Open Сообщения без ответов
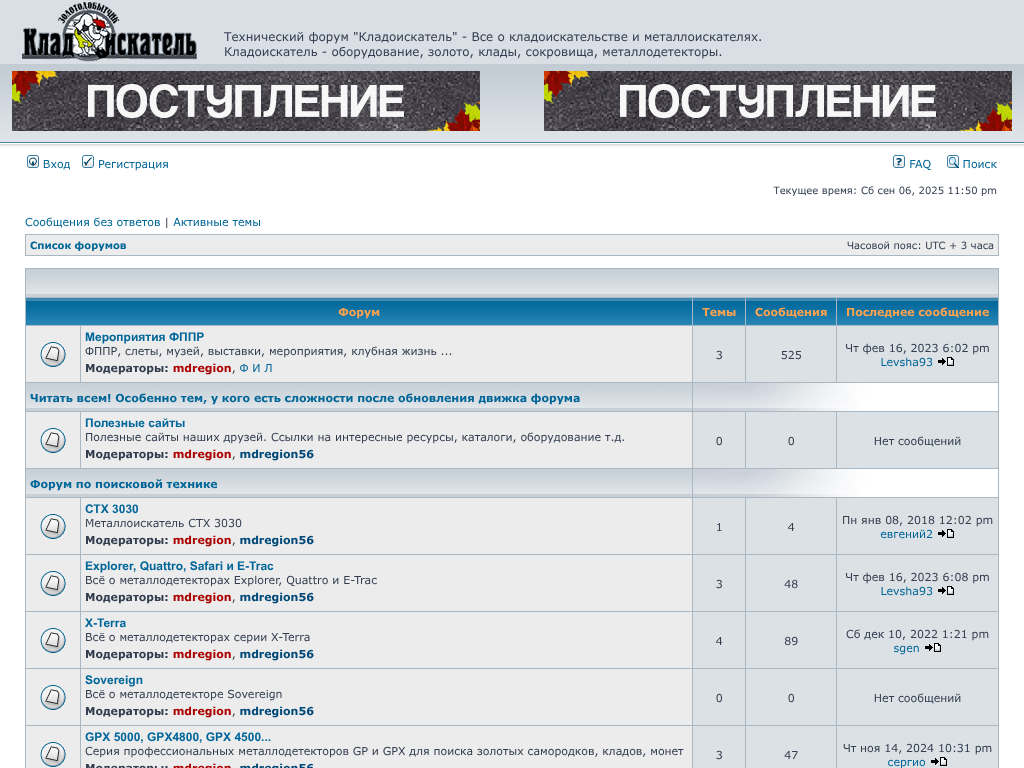This screenshot has width=1024, height=768. click(92, 222)
